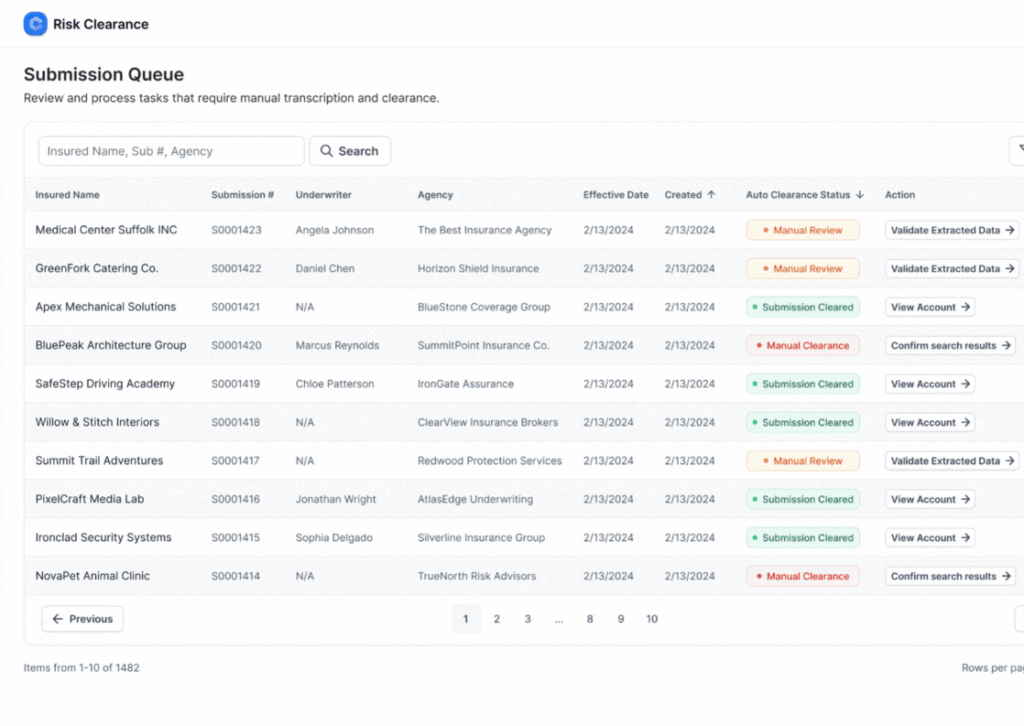Screen dimensions: 1024x726
Task: Select page 2 in the pagination bar
Action: 497,619
